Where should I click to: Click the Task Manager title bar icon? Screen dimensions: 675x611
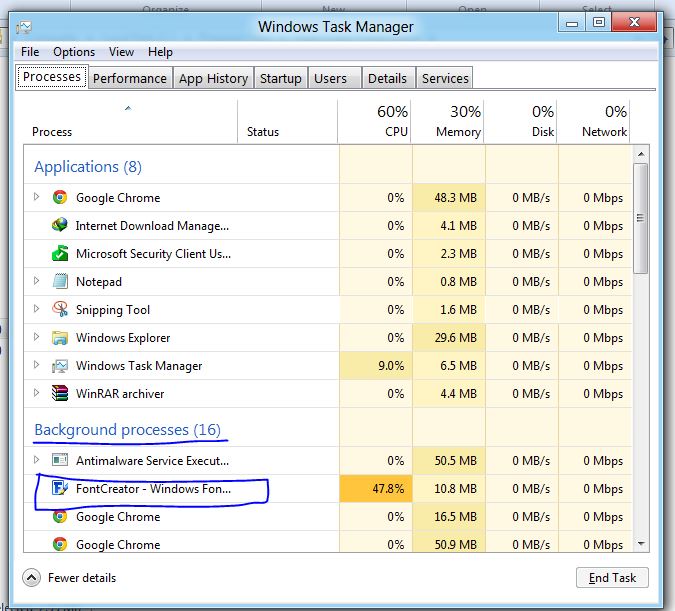[x=24, y=27]
